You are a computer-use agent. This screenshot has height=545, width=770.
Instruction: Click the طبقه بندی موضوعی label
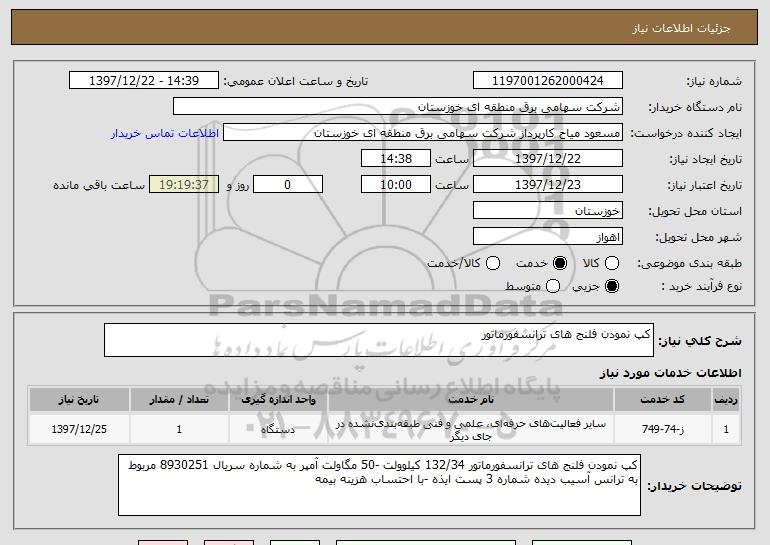pyautogui.click(x=689, y=264)
